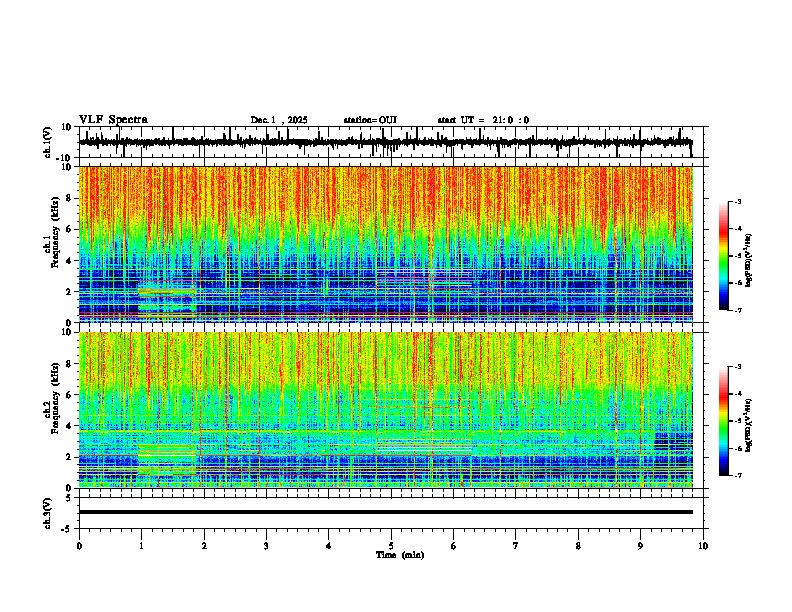Click the "Time (min)" axis label
This screenshot has width=792, height=612.
(400, 555)
